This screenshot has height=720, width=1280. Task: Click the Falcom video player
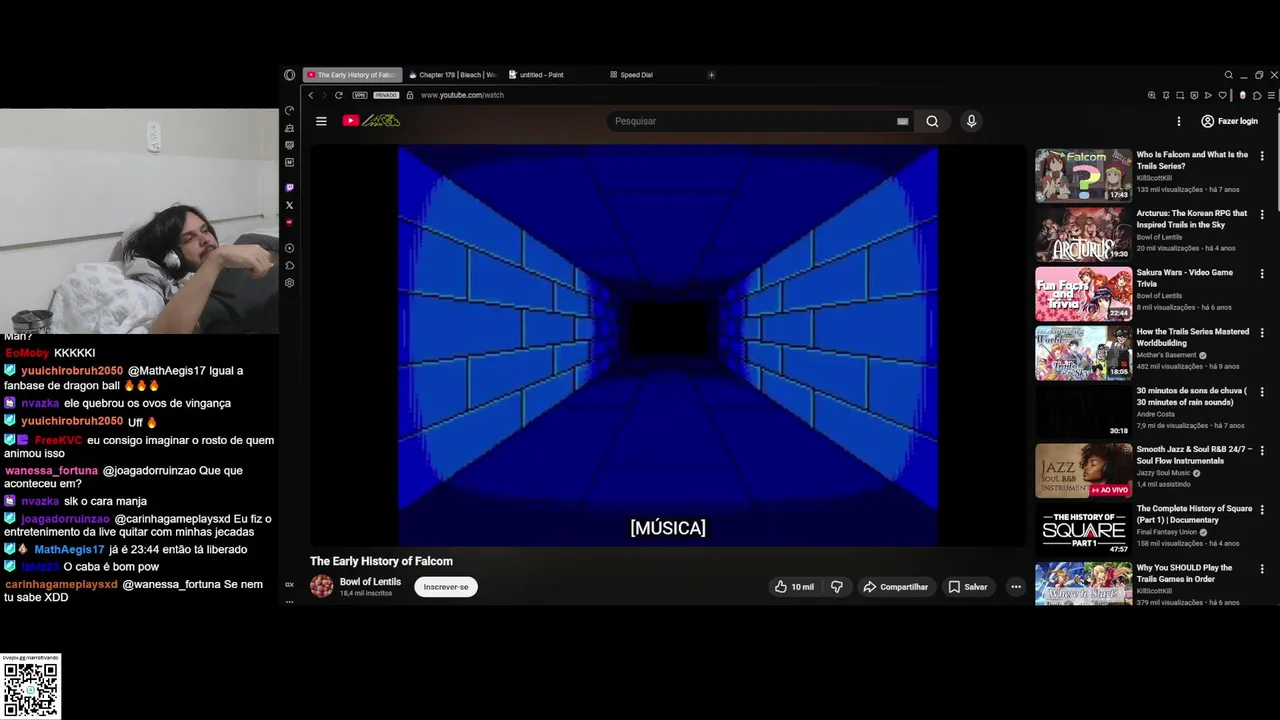click(x=668, y=346)
